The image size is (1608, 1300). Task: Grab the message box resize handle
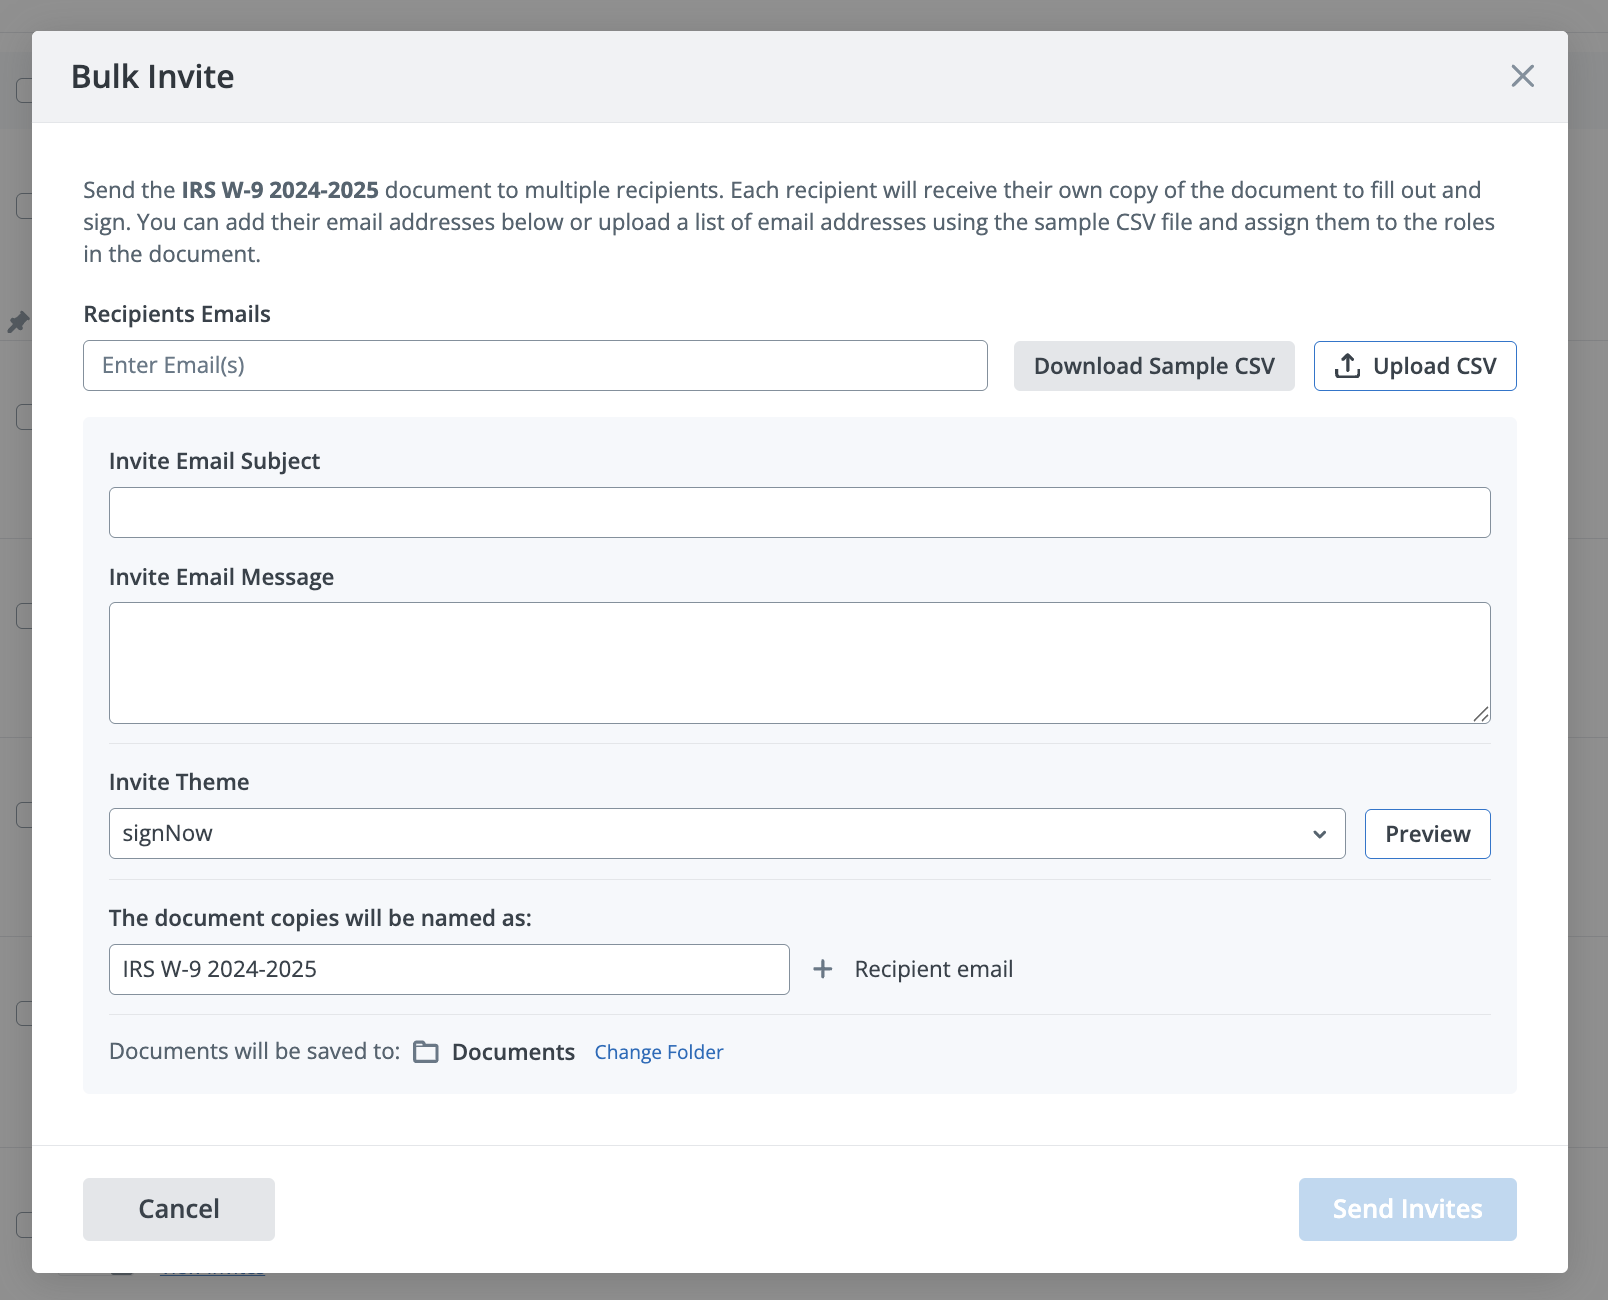coord(1481,714)
